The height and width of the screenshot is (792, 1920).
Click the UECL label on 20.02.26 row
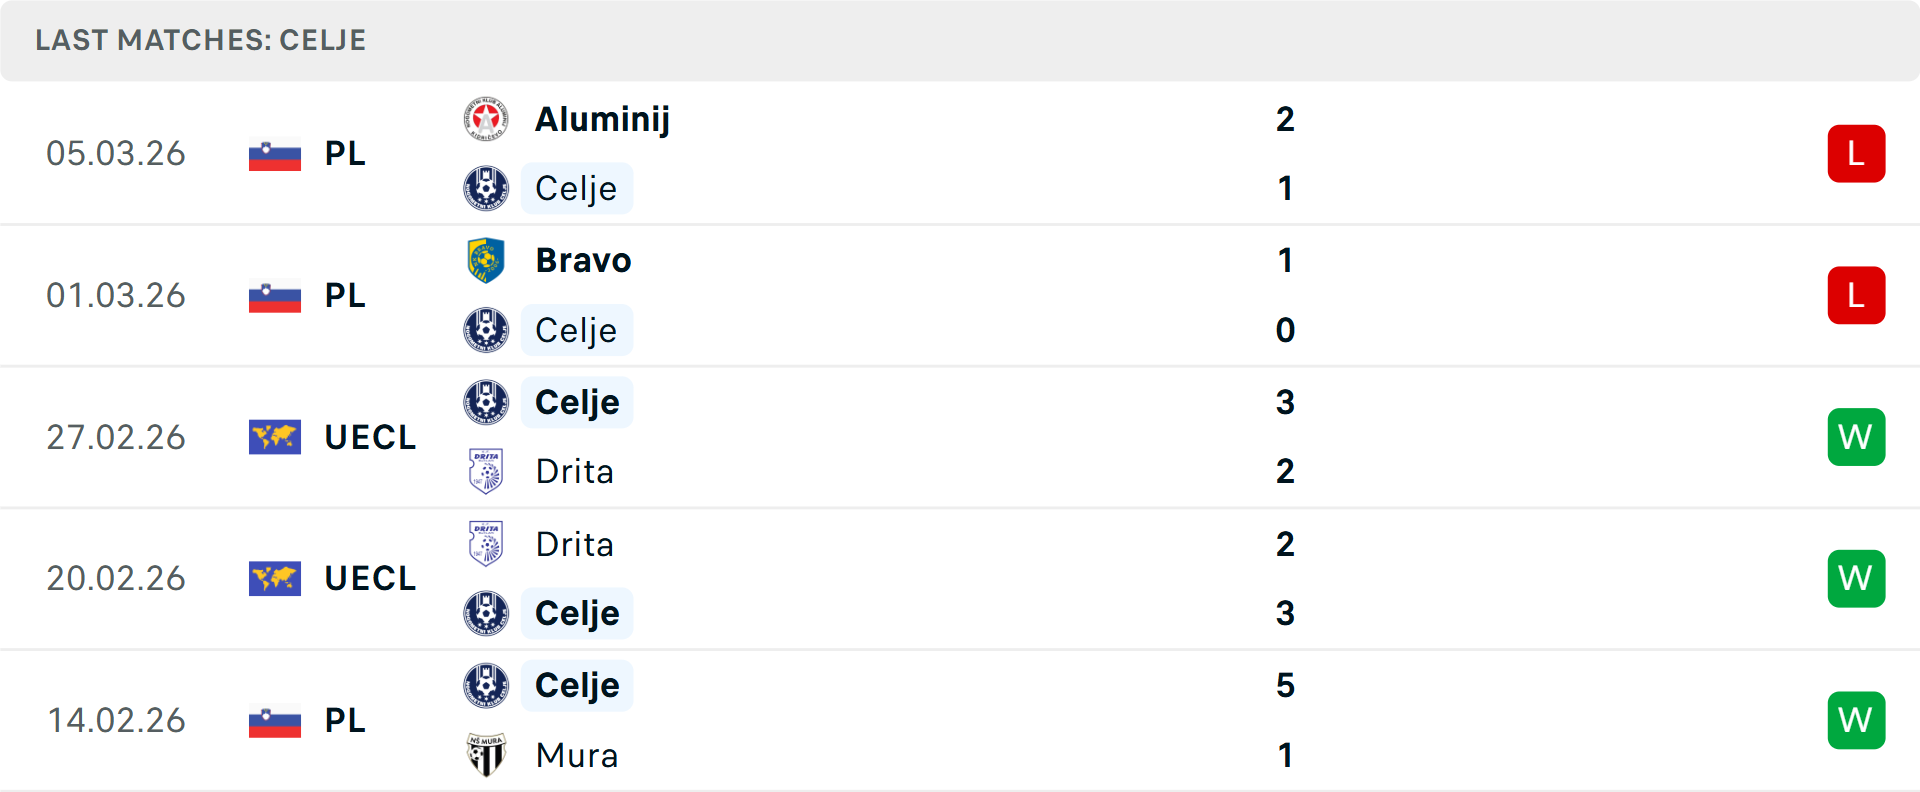coord(370,579)
